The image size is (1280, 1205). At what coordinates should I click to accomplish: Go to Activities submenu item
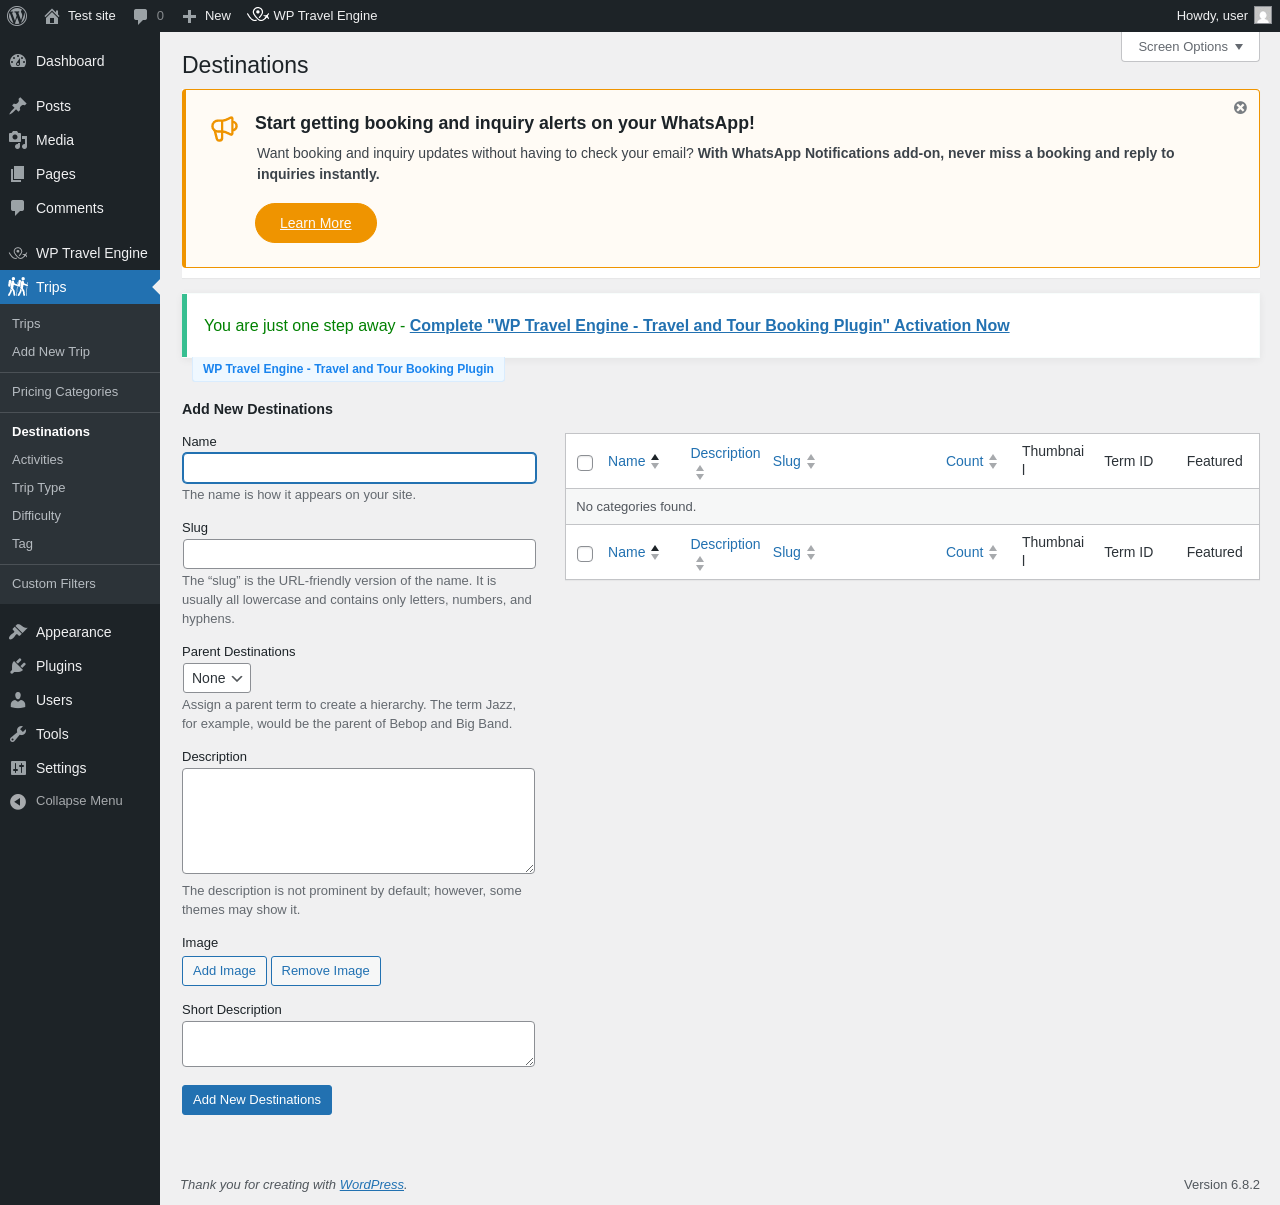click(x=38, y=460)
